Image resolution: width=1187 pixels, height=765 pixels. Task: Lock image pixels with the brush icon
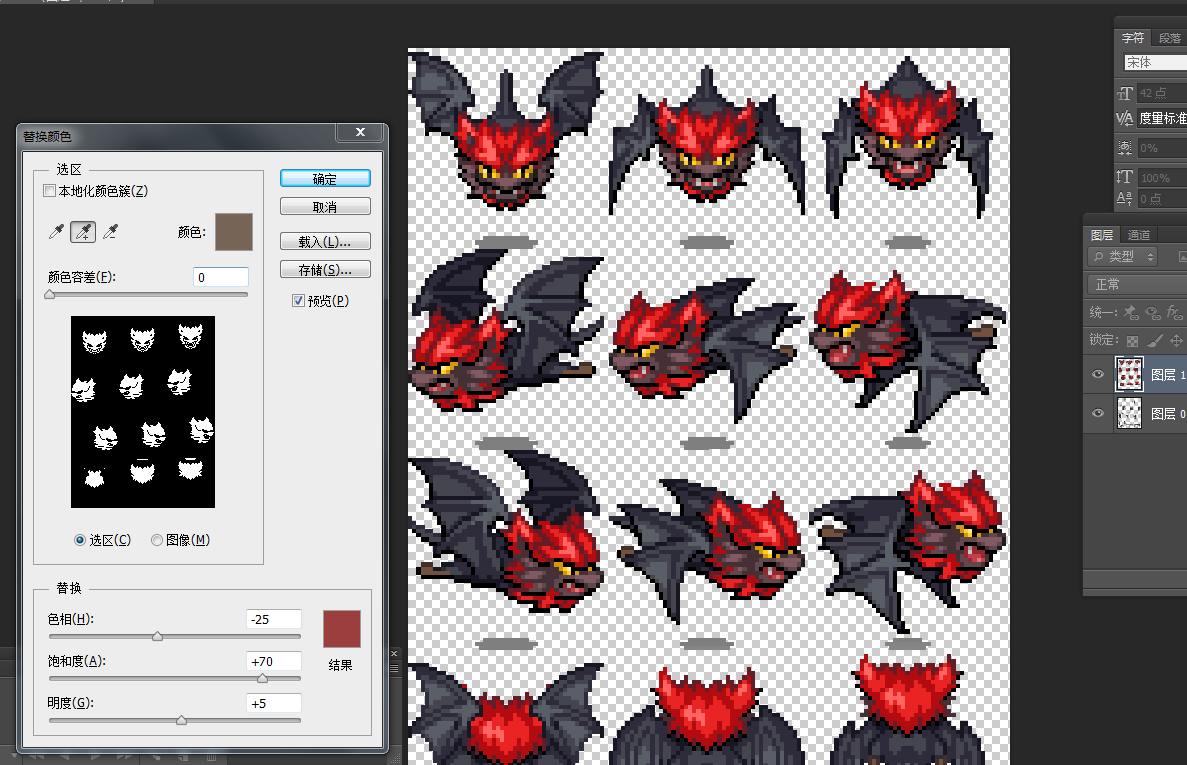pos(1154,341)
